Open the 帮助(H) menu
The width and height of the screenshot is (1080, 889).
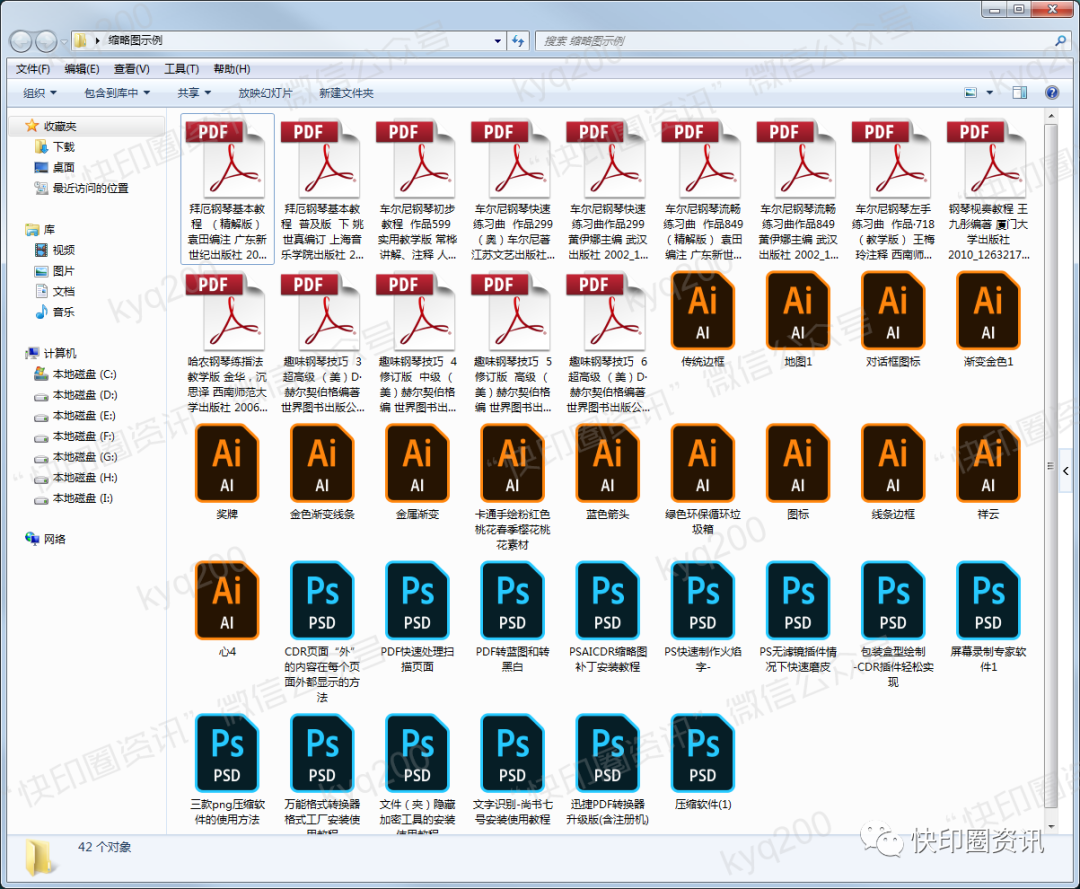point(231,69)
